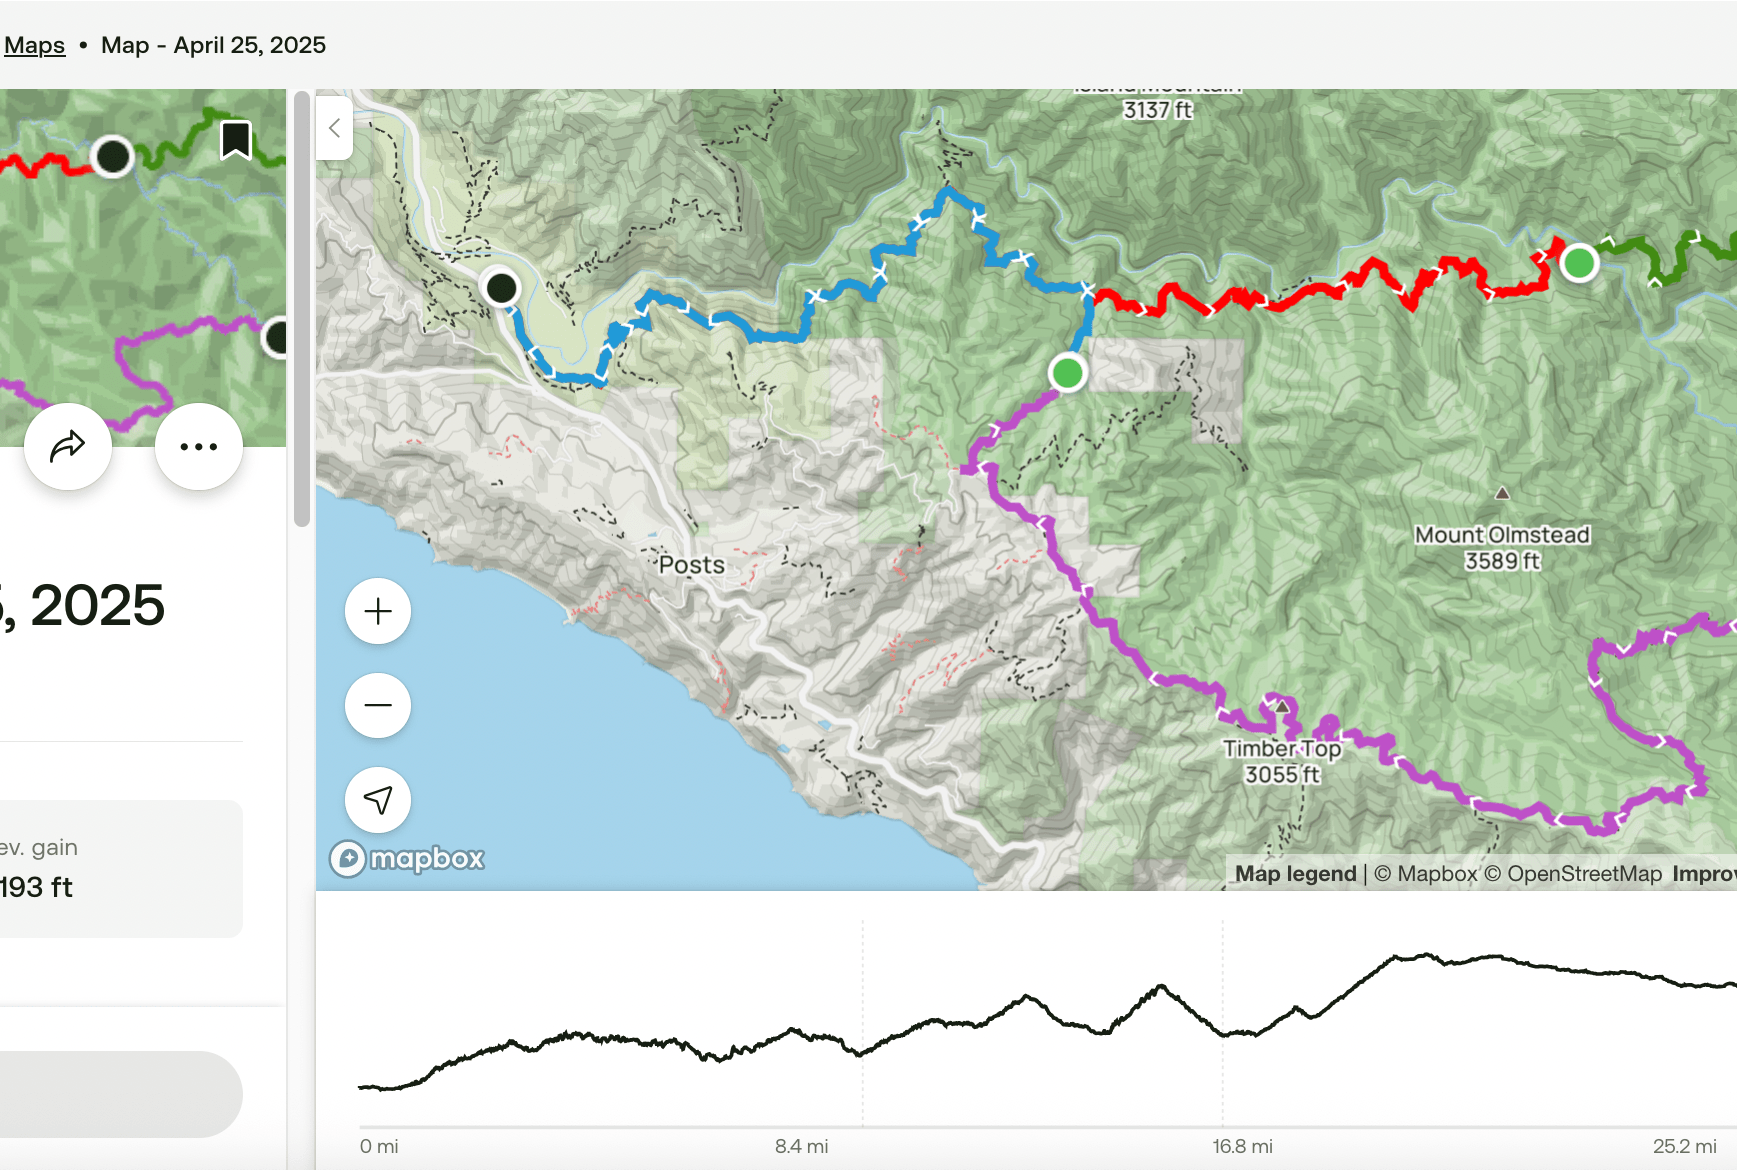The image size is (1737, 1170).
Task: Select the green waypoint on the red route
Action: (x=1579, y=263)
